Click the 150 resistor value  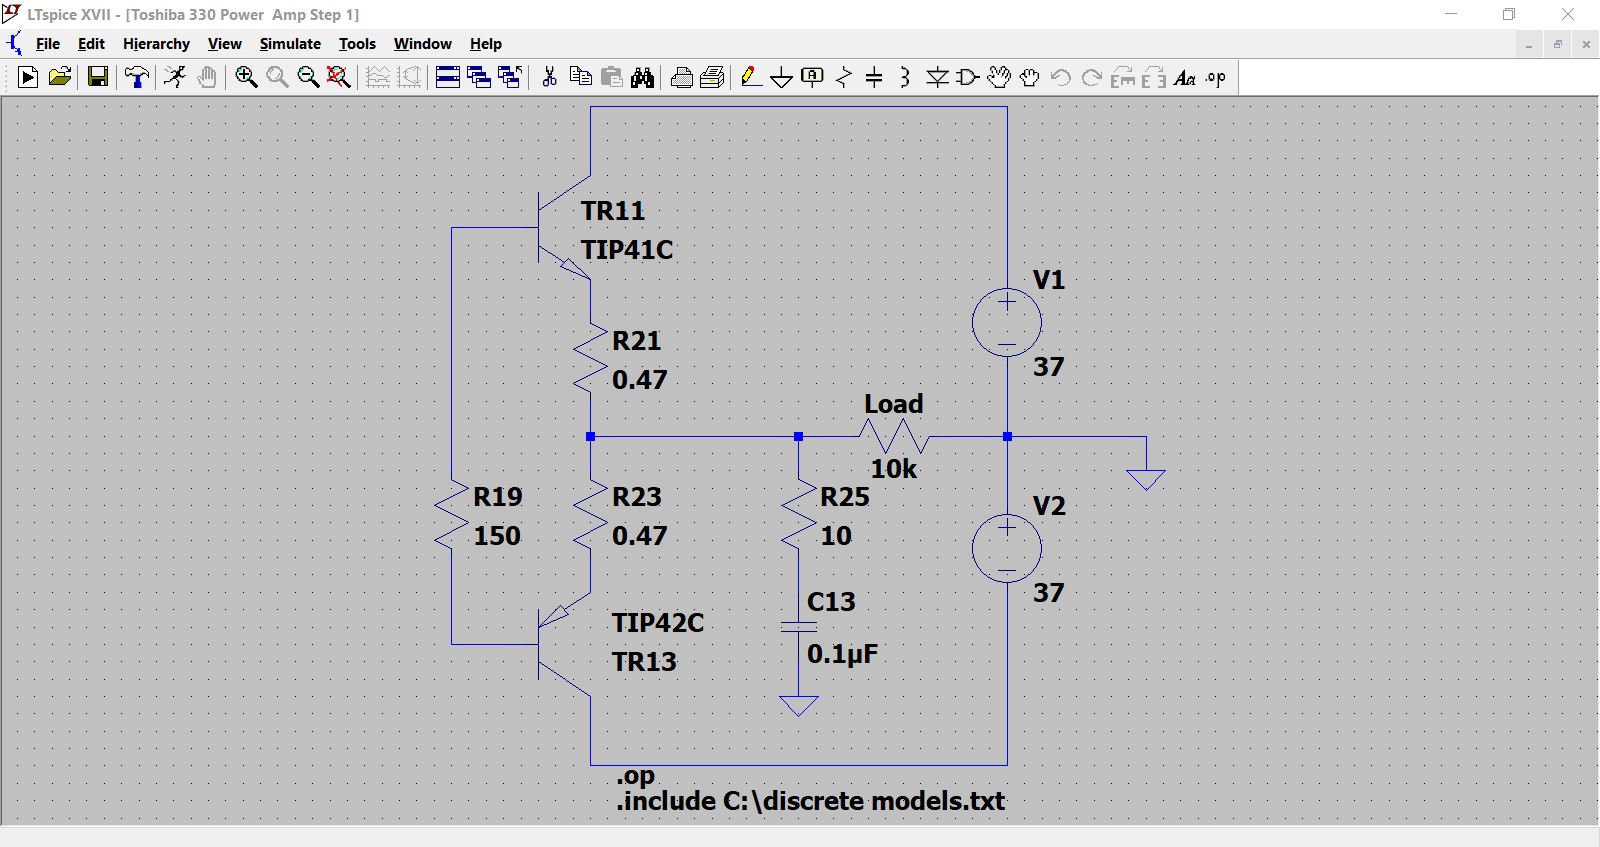click(x=497, y=536)
